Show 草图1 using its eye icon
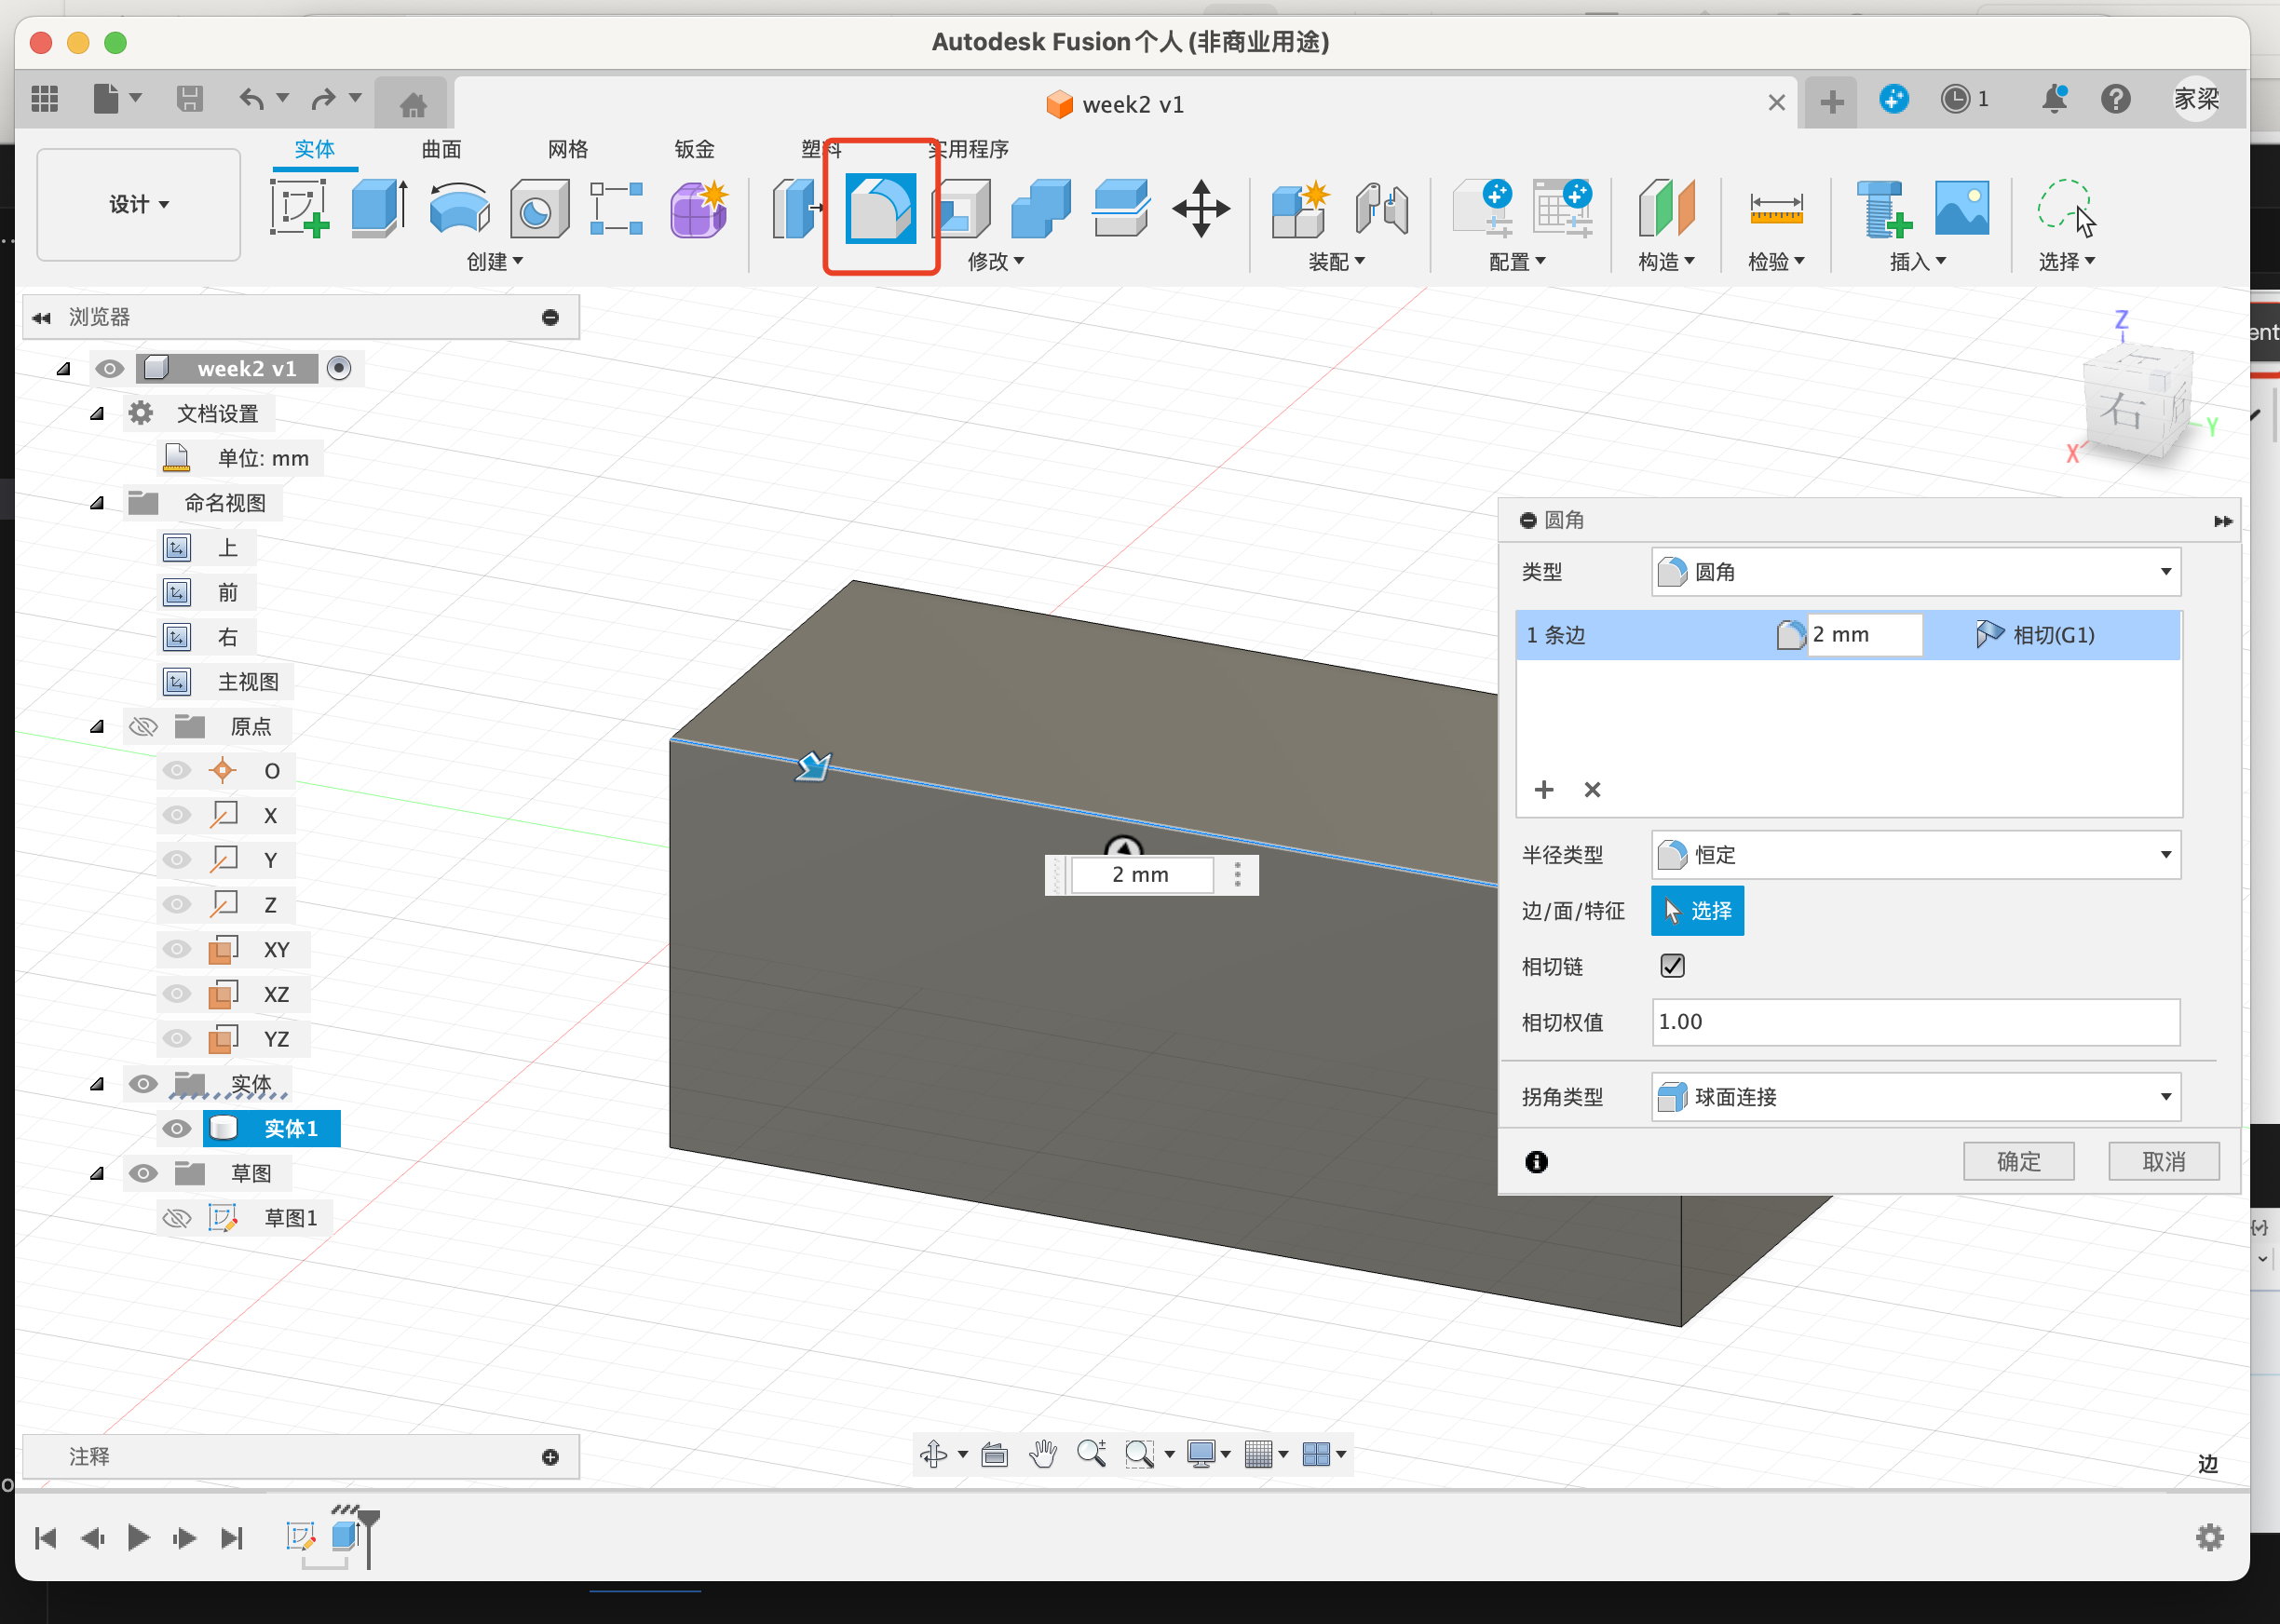 [177, 1218]
